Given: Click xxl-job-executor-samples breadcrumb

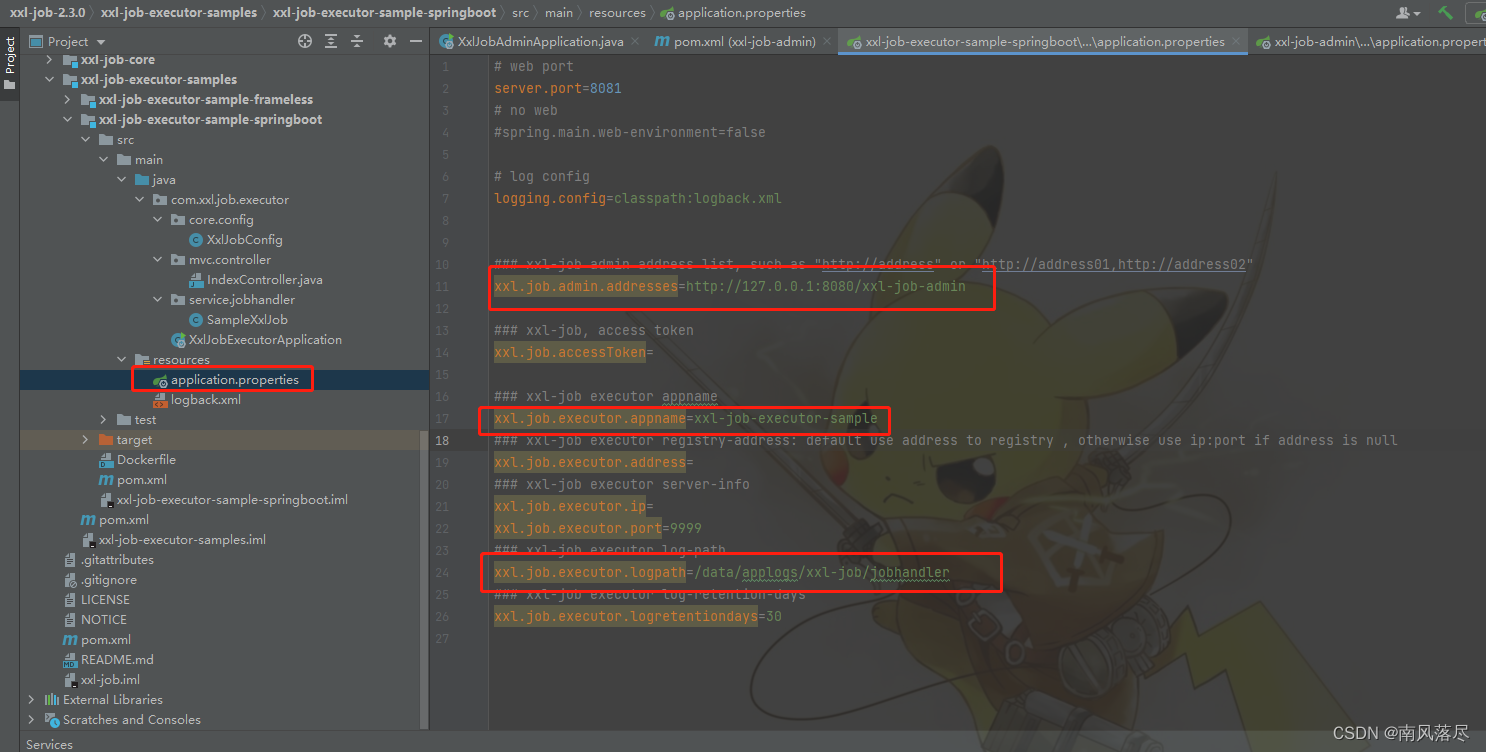Looking at the screenshot, I should coord(179,13).
